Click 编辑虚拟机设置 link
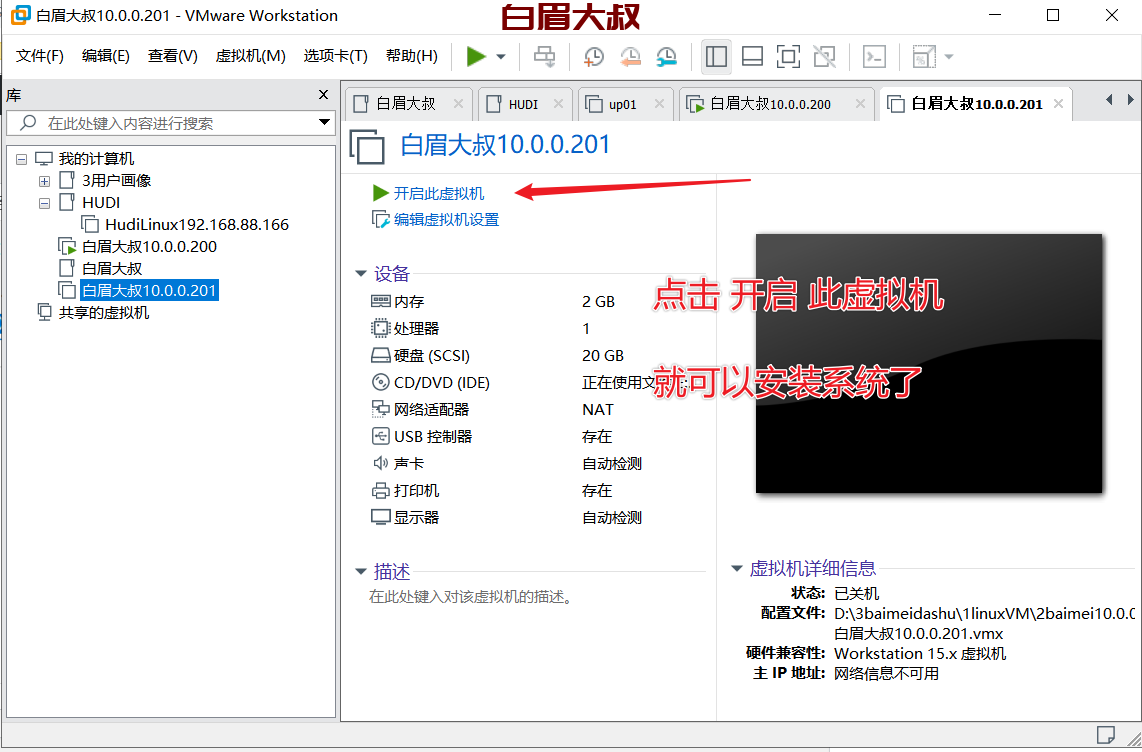This screenshot has height=752, width=1142. tap(446, 220)
